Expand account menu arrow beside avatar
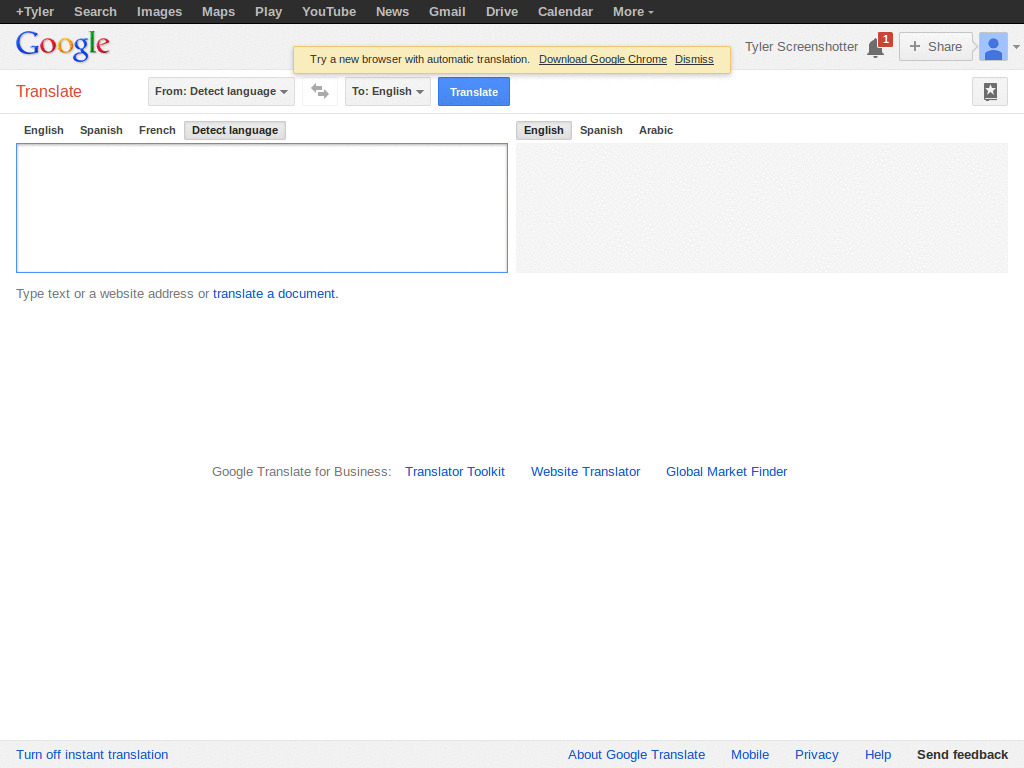 [x=1016, y=47]
